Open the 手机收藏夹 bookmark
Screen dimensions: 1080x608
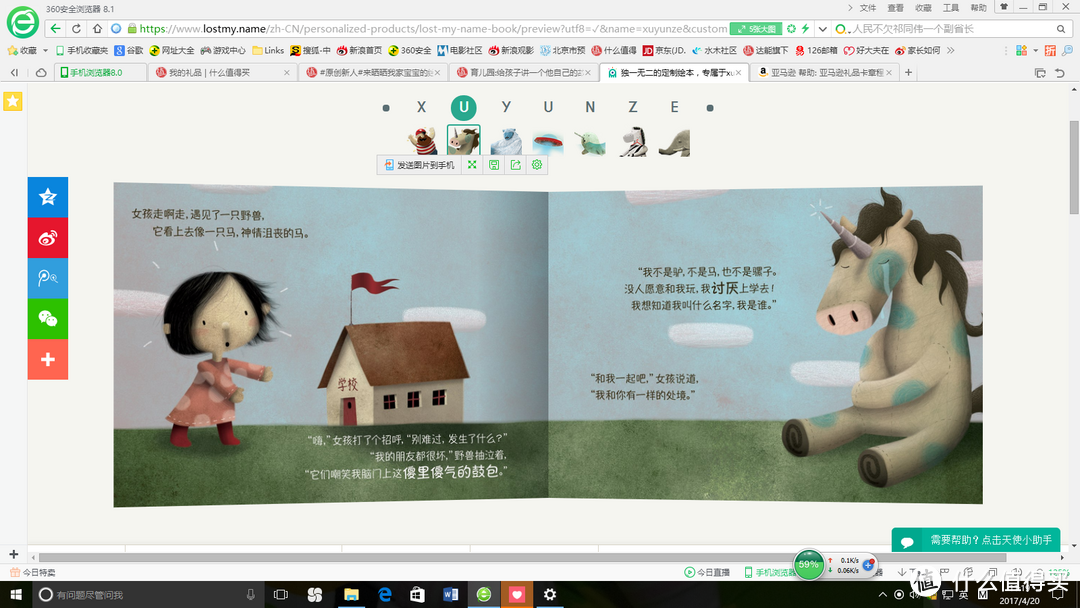coord(81,50)
